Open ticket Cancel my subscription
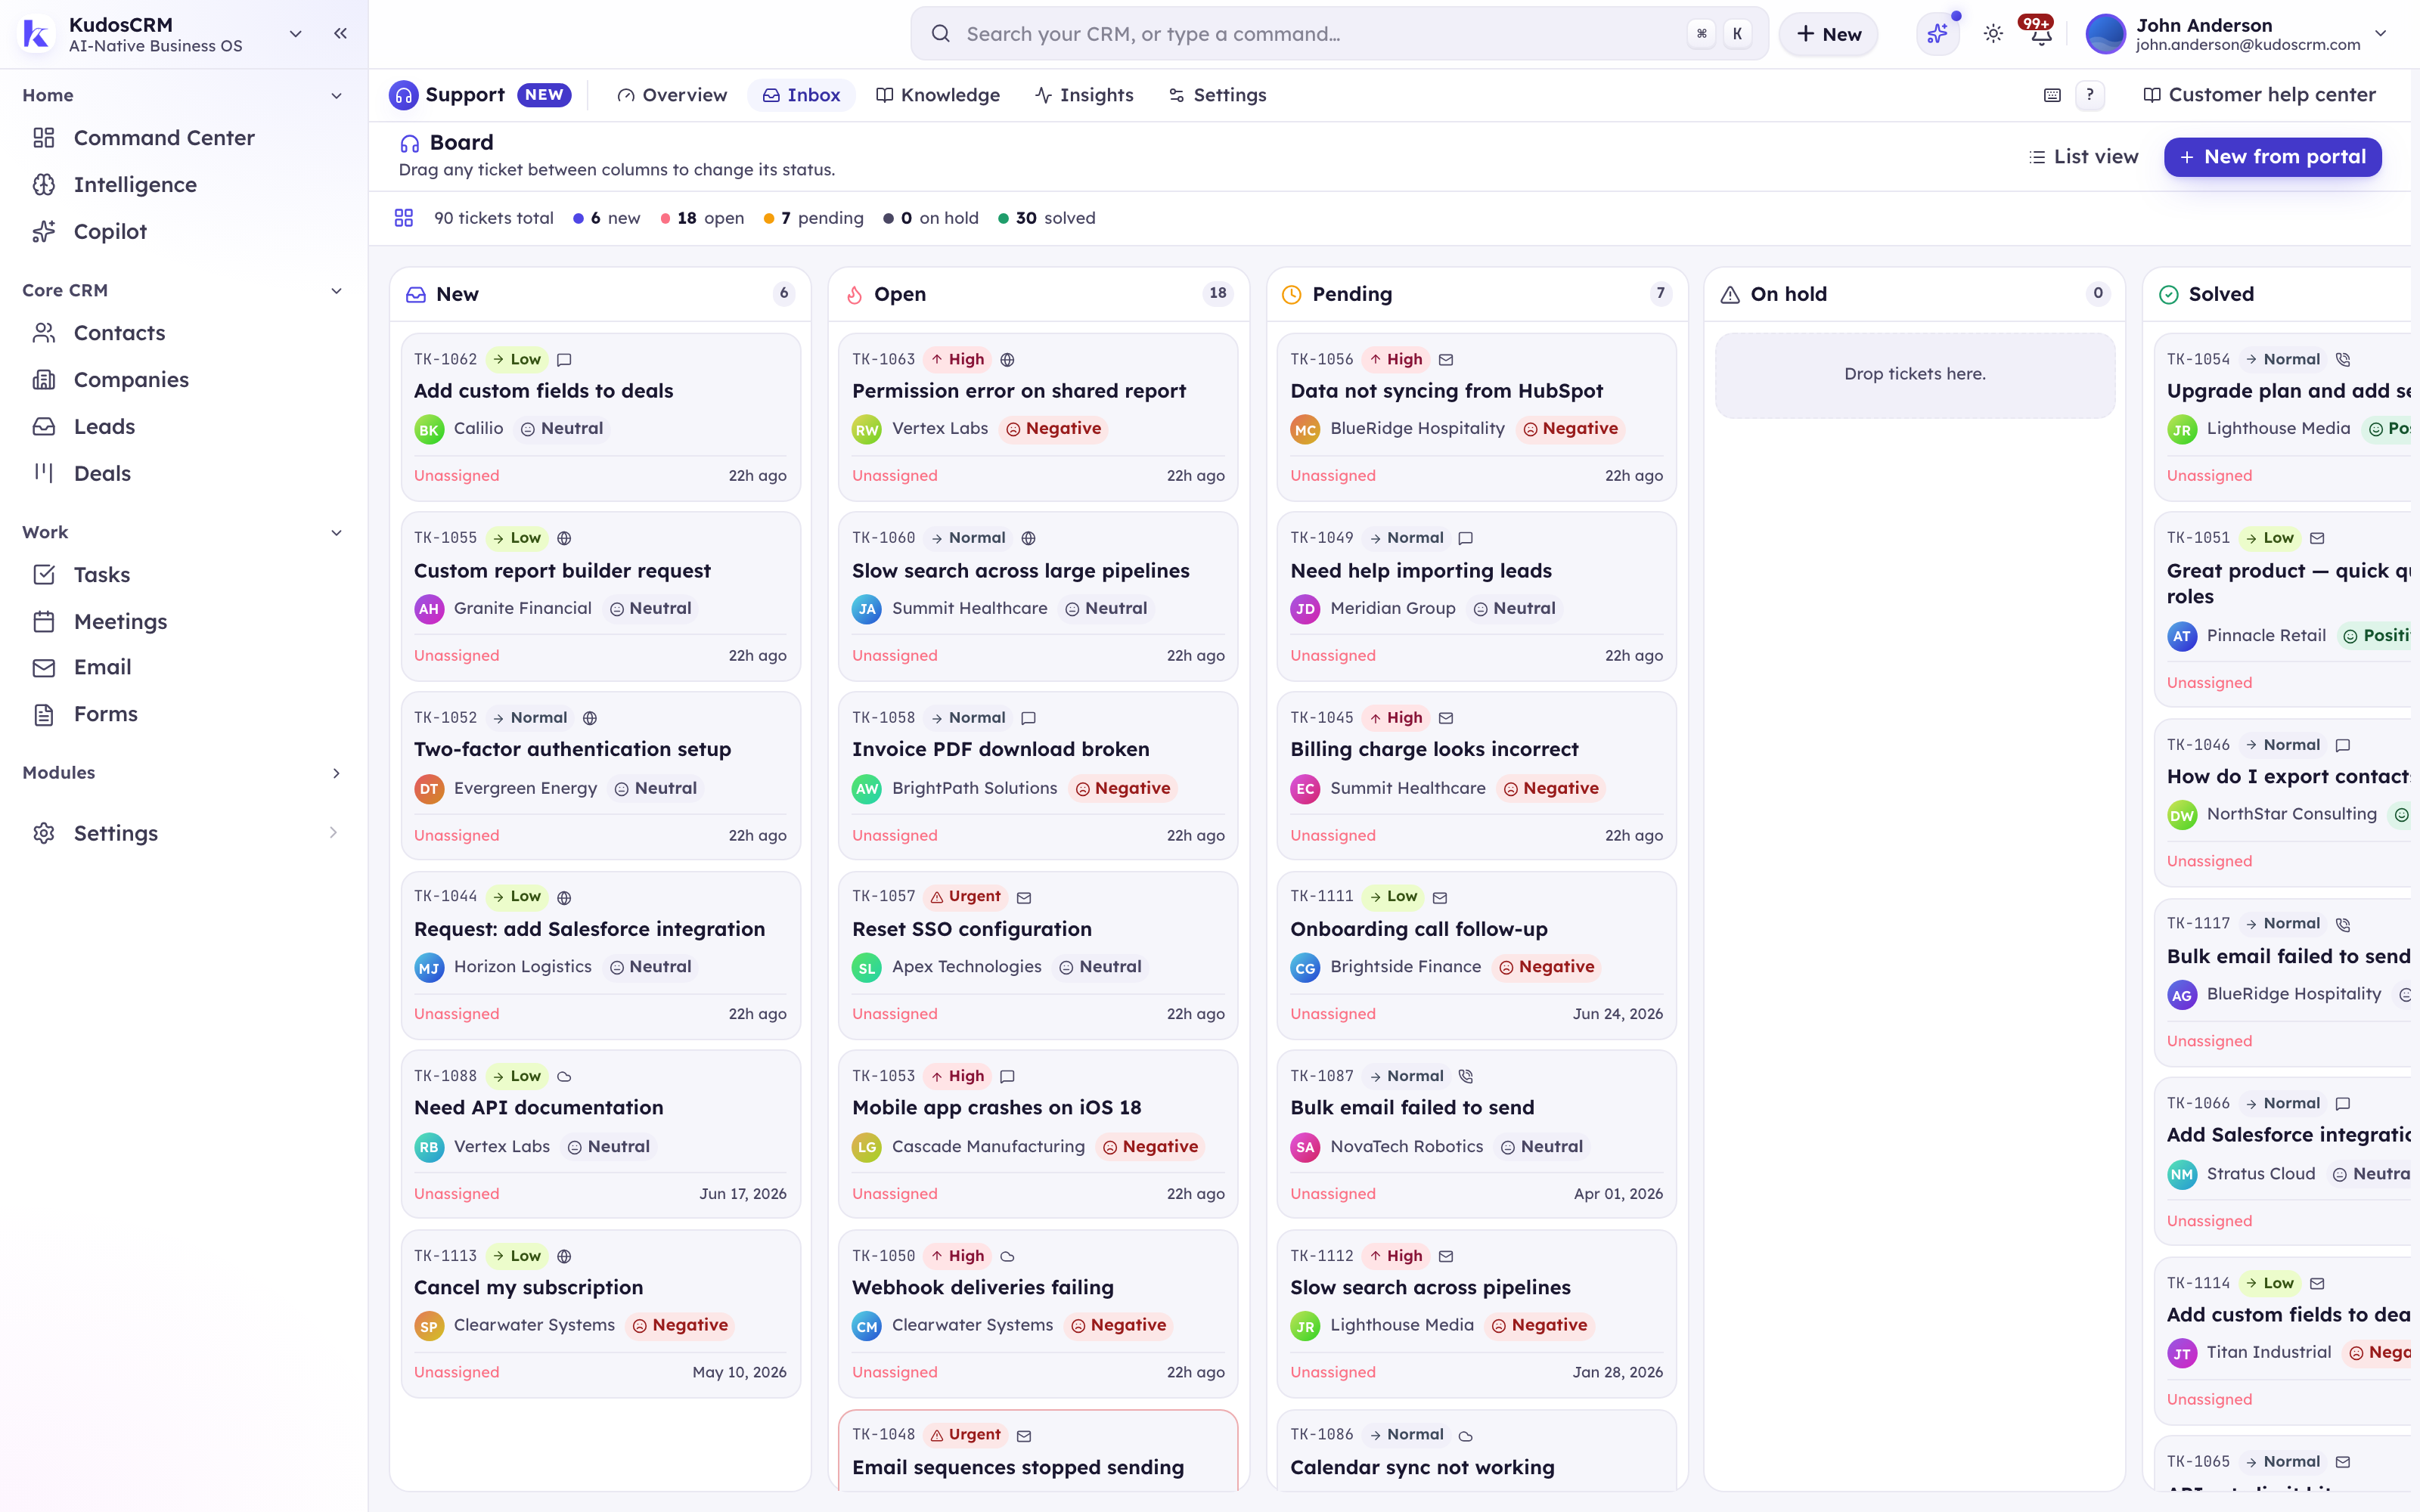2420x1512 pixels. tap(600, 1314)
